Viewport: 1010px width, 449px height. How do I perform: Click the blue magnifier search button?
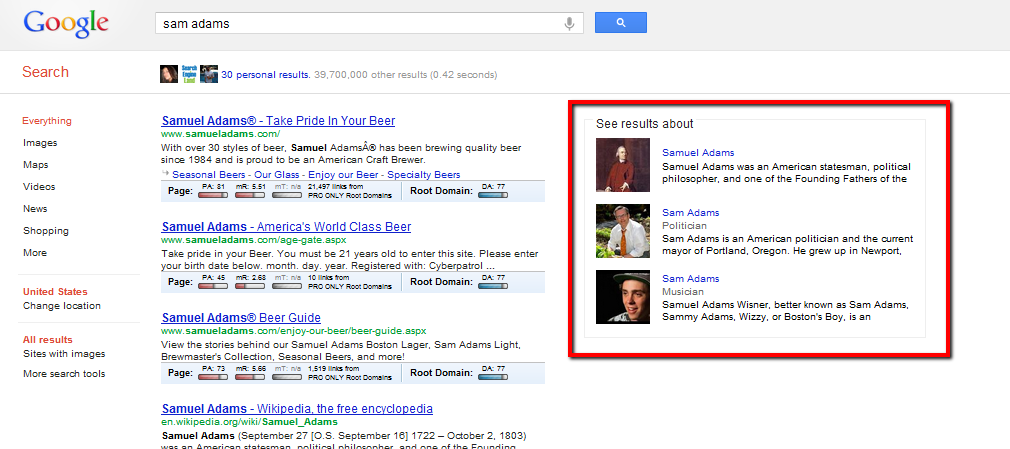[x=620, y=23]
